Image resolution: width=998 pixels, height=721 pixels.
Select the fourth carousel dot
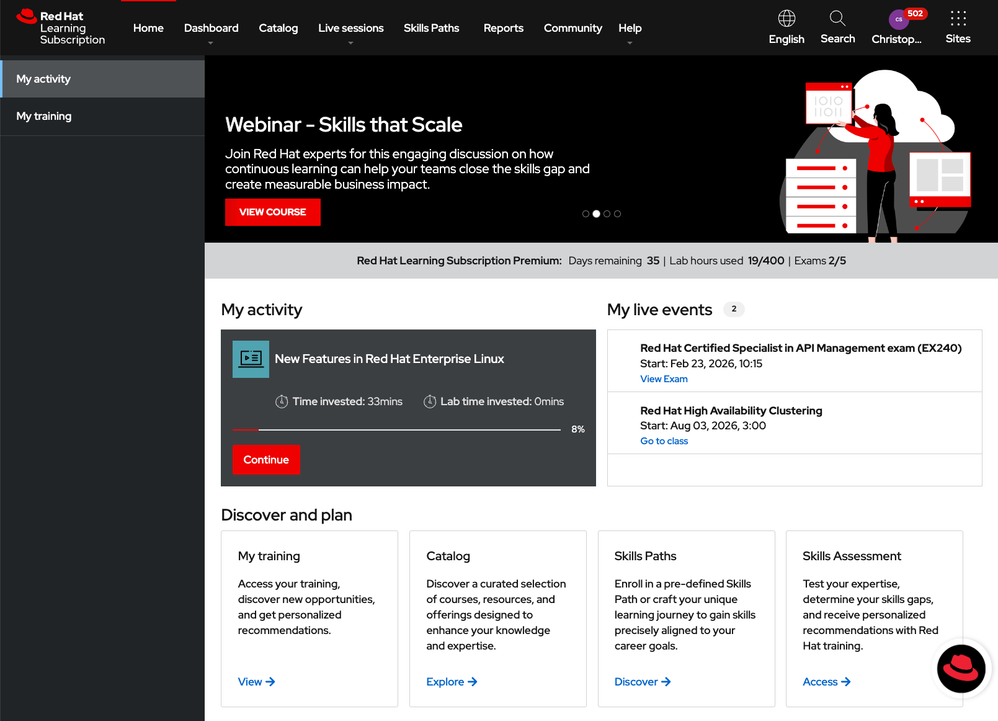point(617,214)
